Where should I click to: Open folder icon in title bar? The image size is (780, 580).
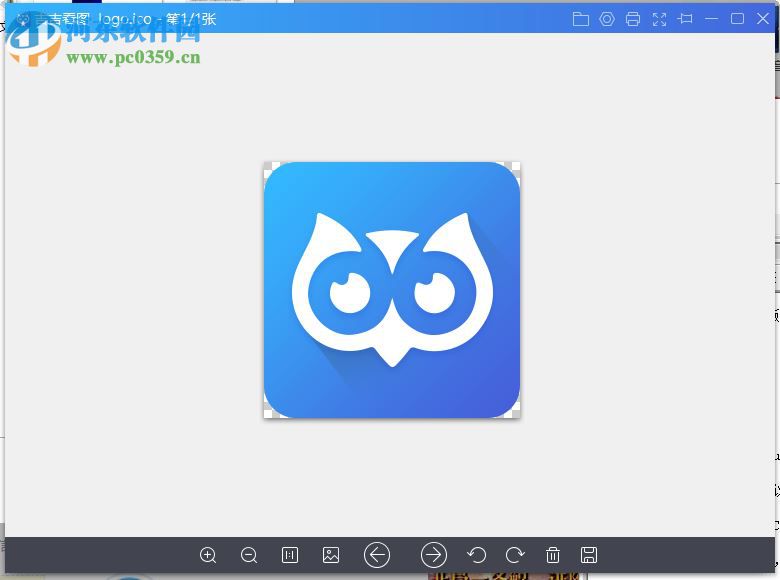(x=581, y=19)
